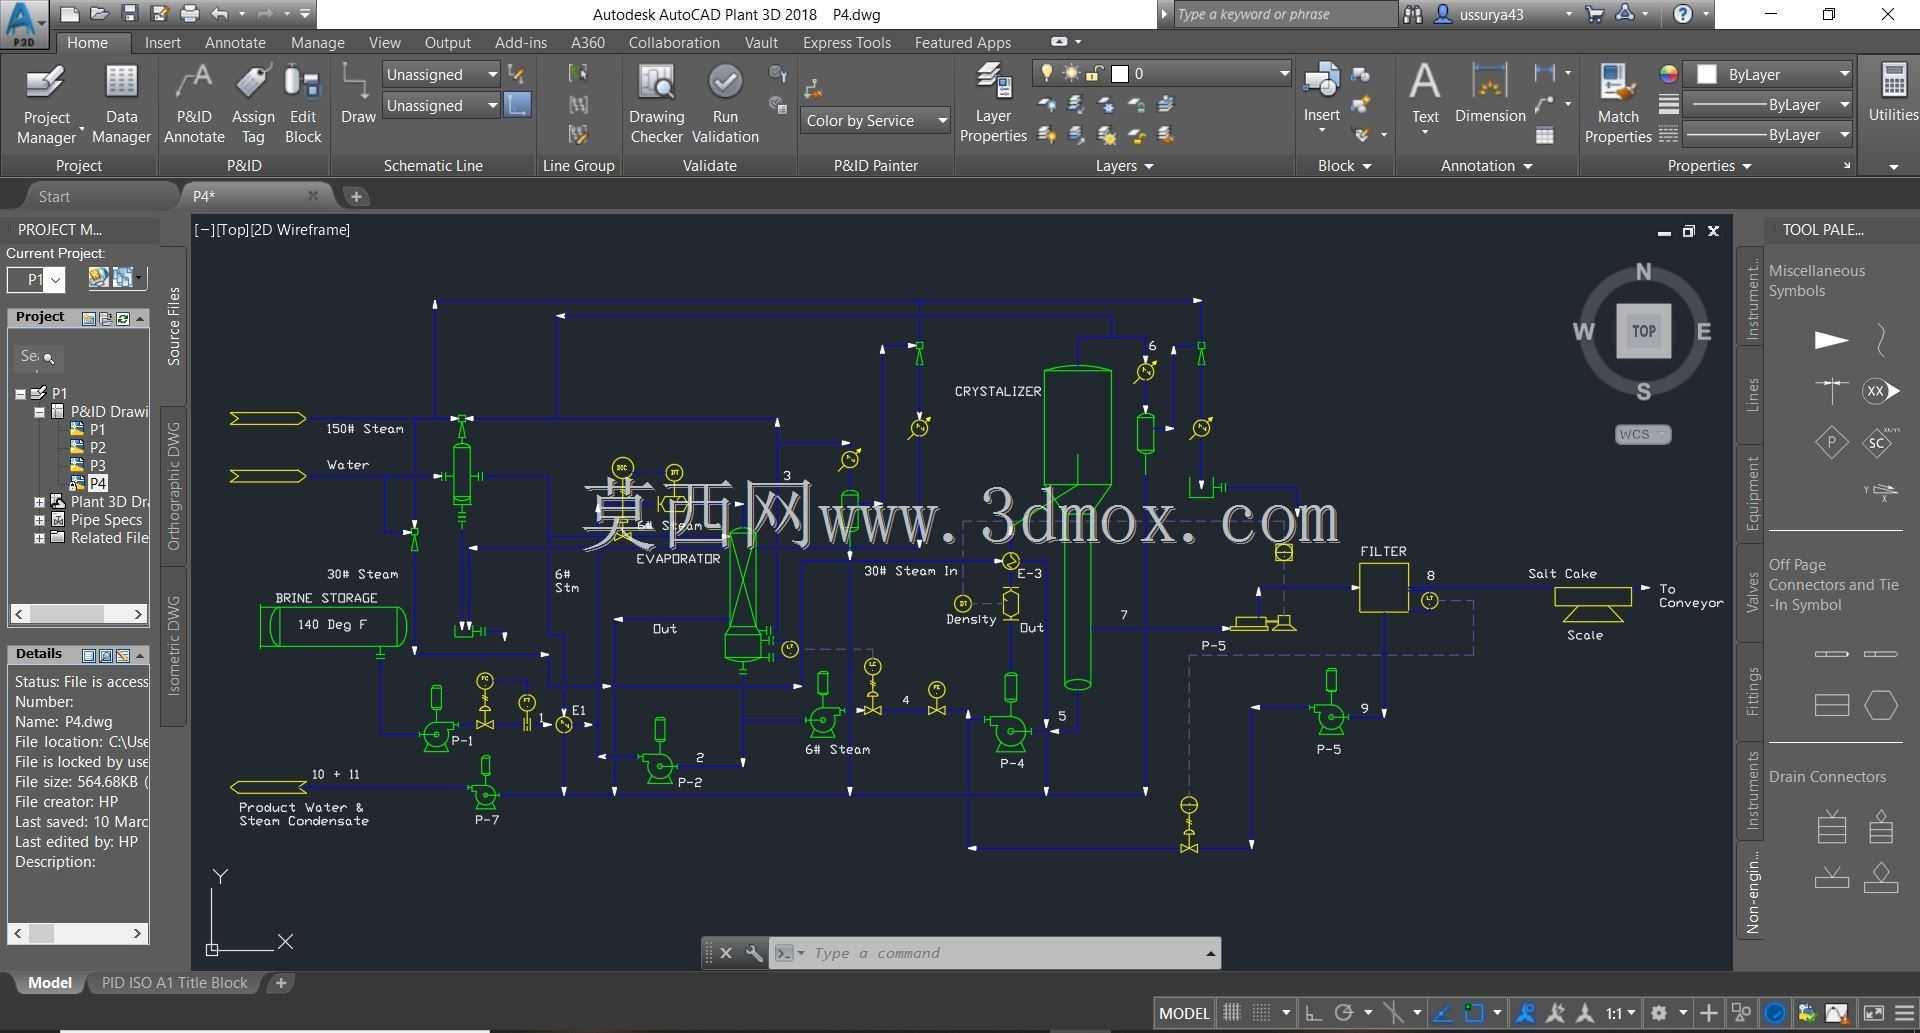Viewport: 1920px width, 1033px height.
Task: Expand the Pipe Specs tree node
Action: [x=39, y=520]
